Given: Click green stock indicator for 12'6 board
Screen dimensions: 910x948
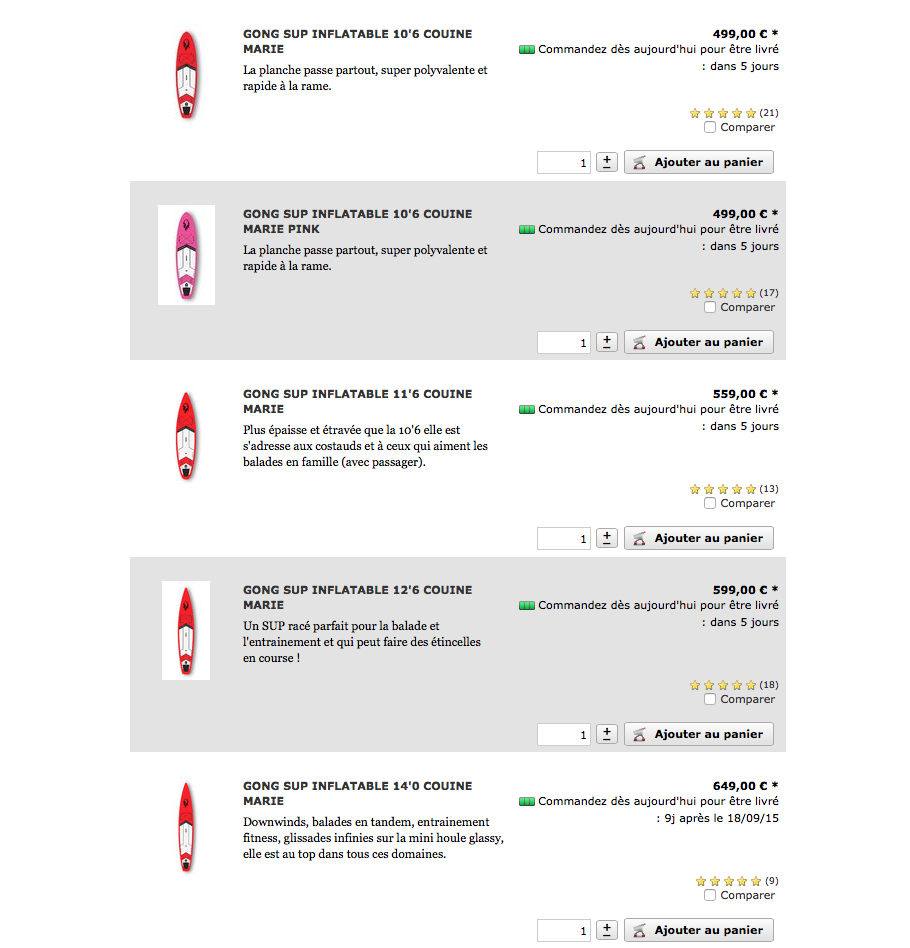Looking at the screenshot, I should pyautogui.click(x=527, y=606).
